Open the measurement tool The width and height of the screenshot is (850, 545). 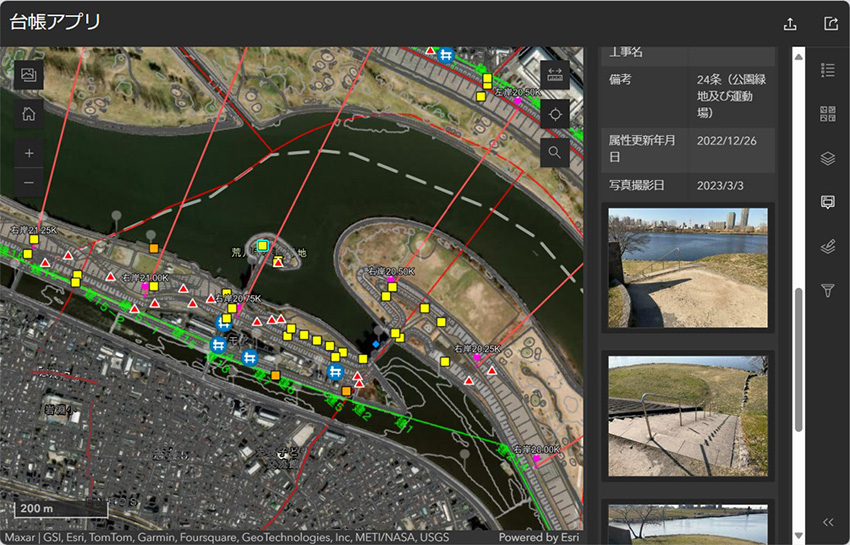(555, 75)
